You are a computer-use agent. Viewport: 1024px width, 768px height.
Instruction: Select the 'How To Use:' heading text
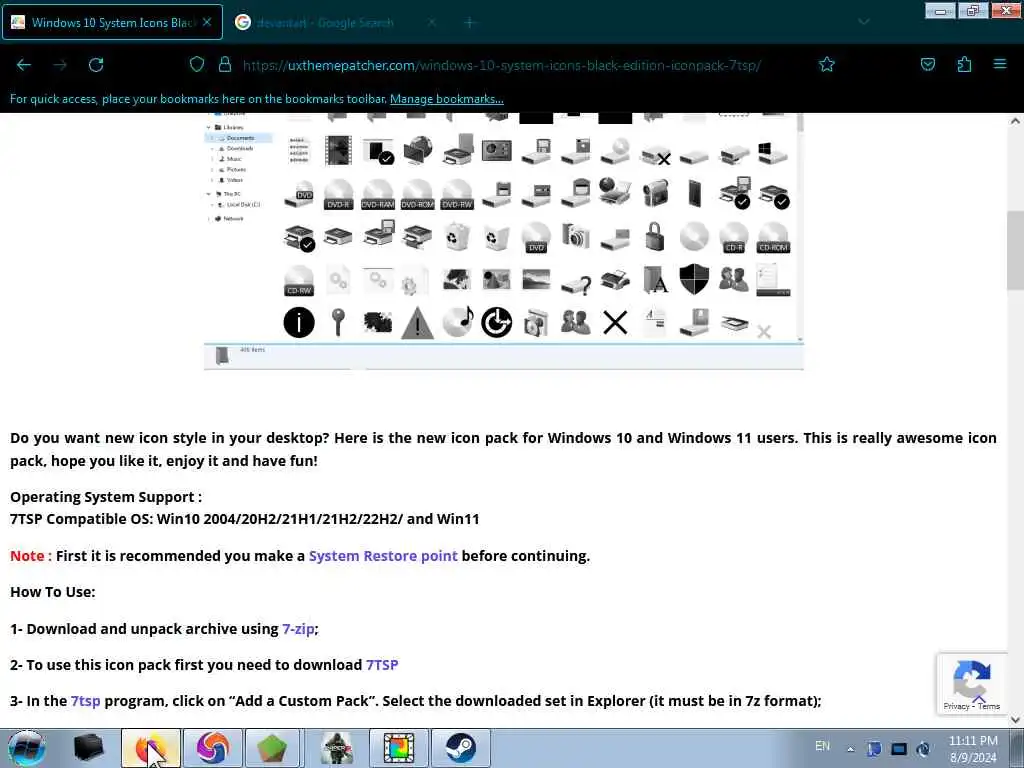[53, 592]
